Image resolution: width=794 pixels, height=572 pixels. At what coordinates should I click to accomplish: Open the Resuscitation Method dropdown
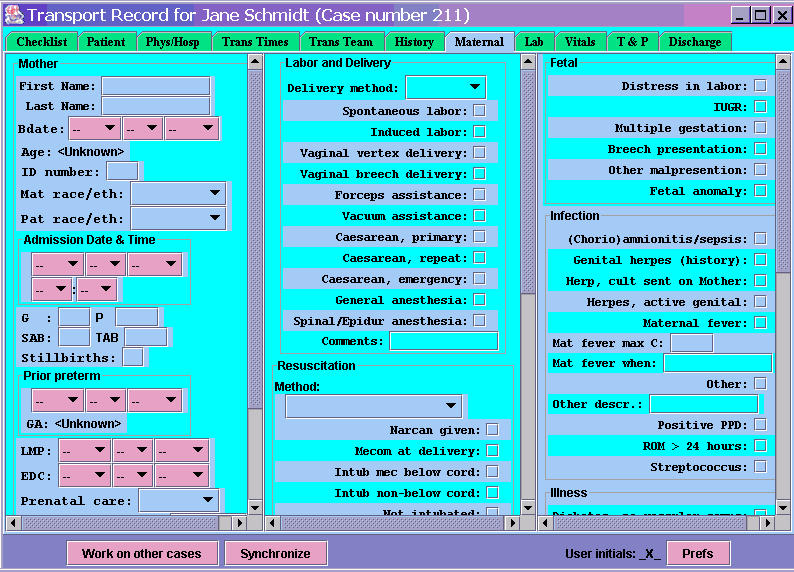pos(373,407)
